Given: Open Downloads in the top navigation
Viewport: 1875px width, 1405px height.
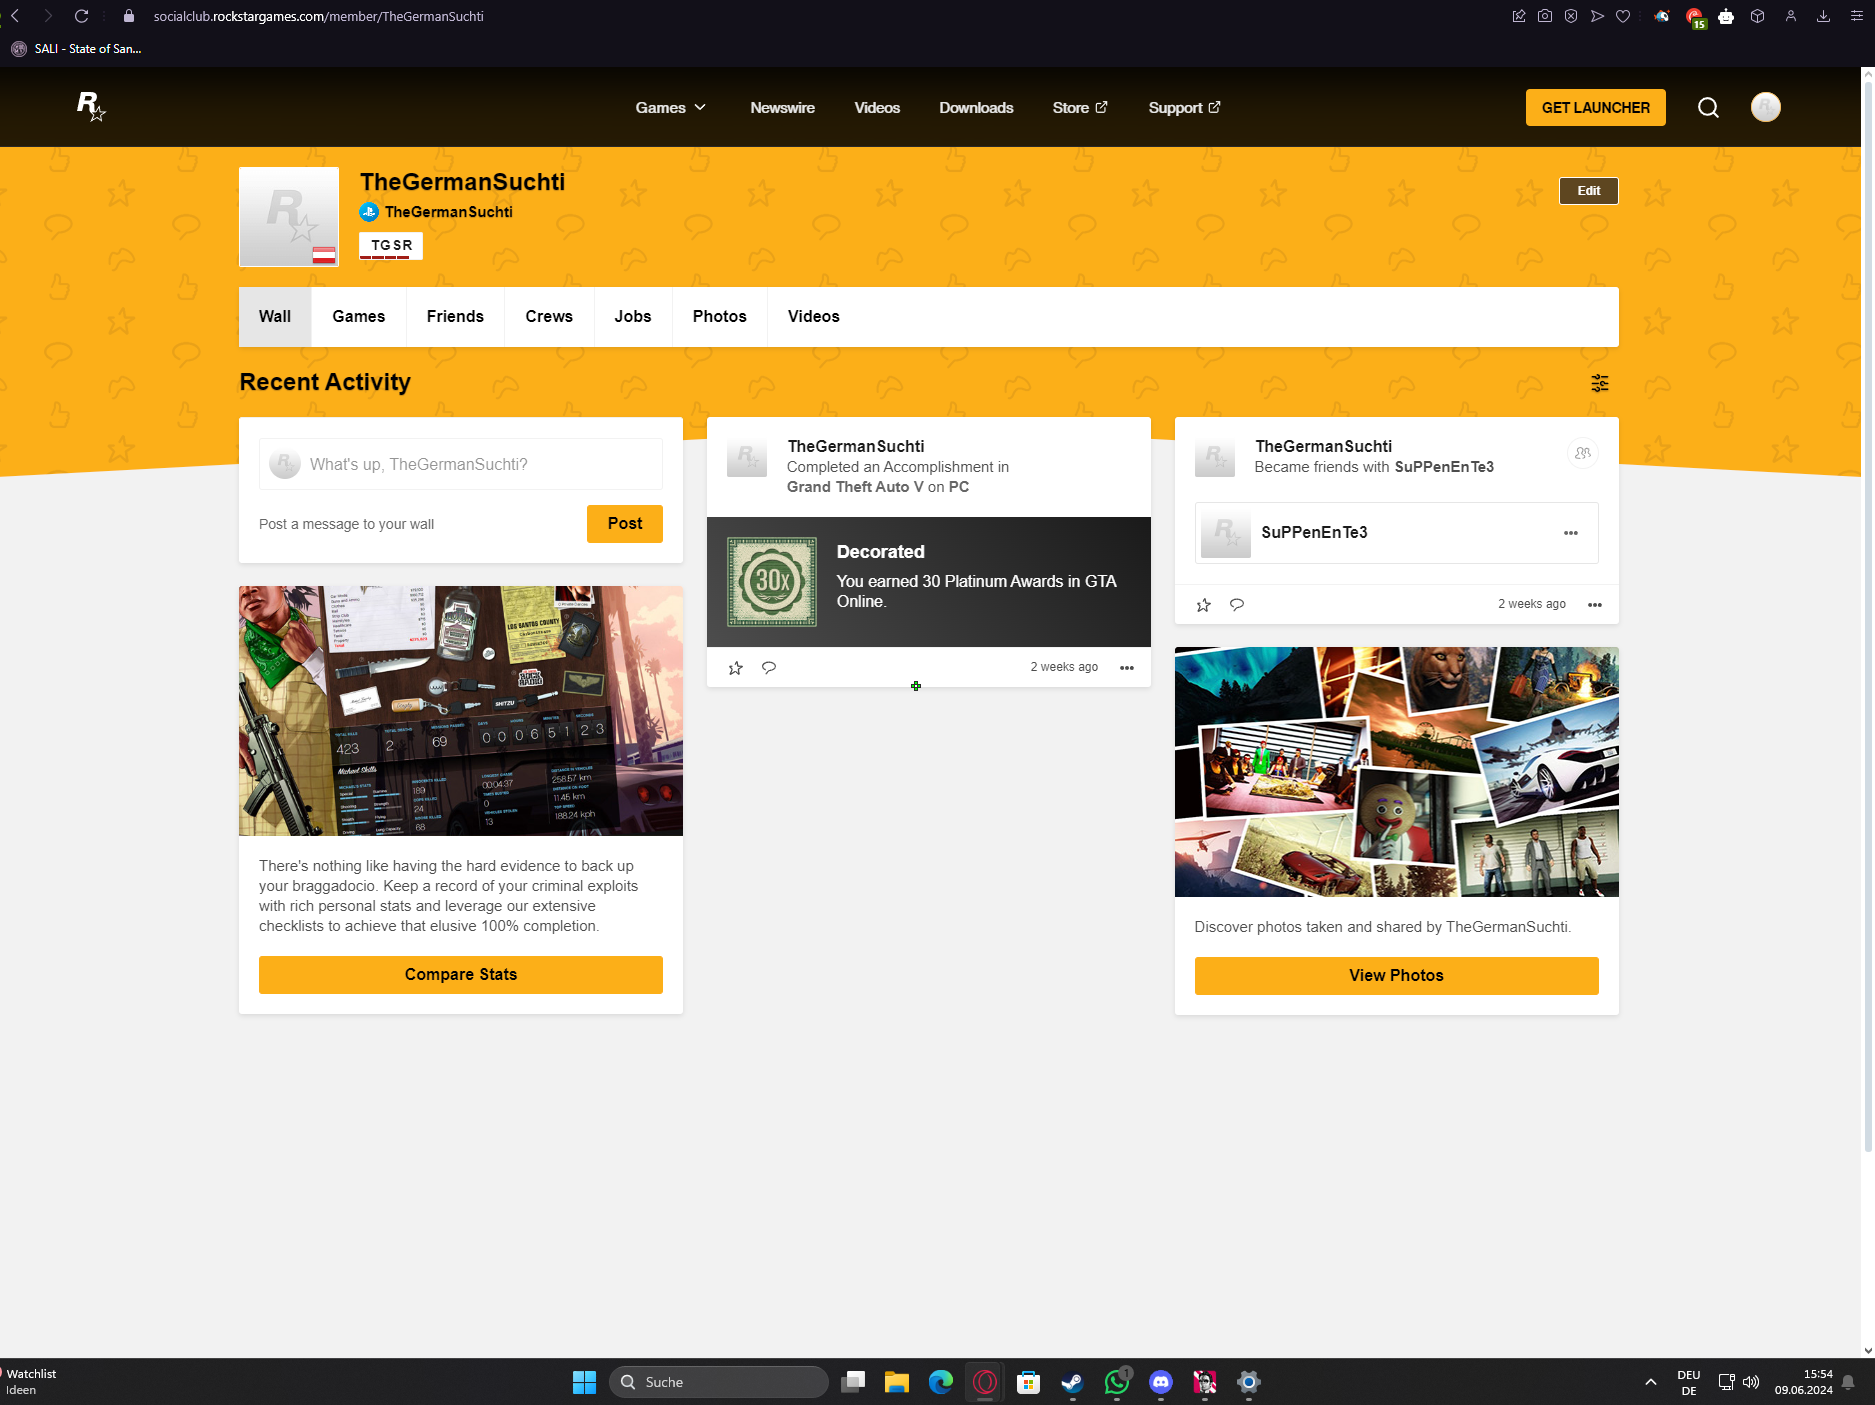Looking at the screenshot, I should [976, 107].
